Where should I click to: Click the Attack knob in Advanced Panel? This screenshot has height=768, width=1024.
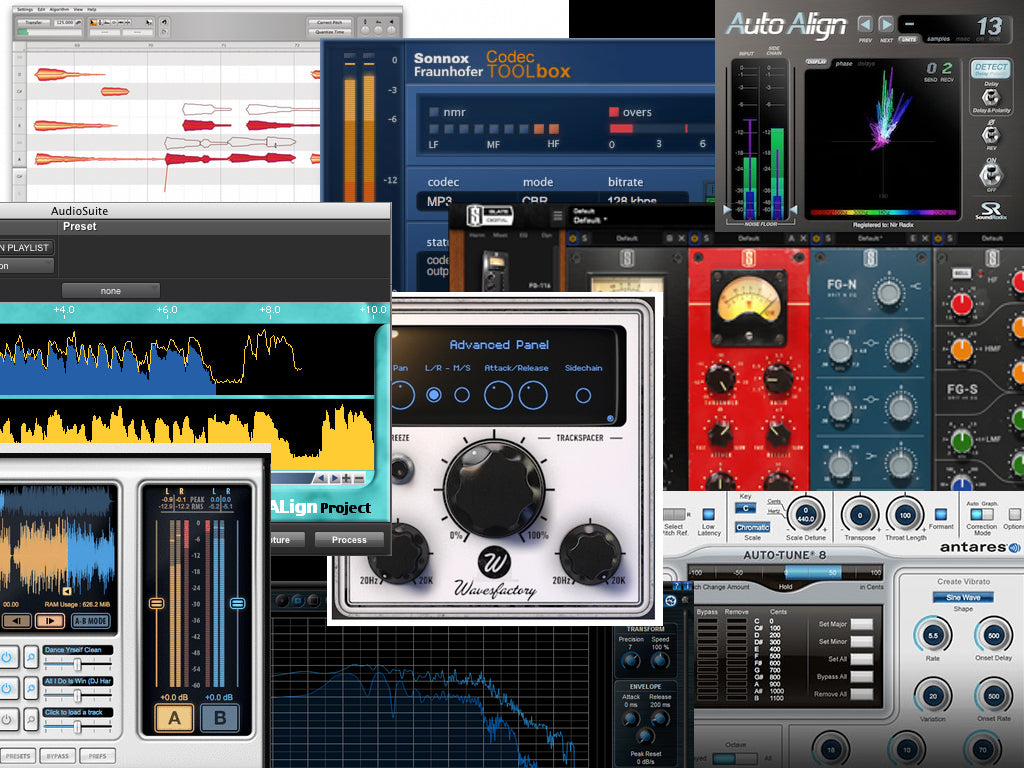498,396
